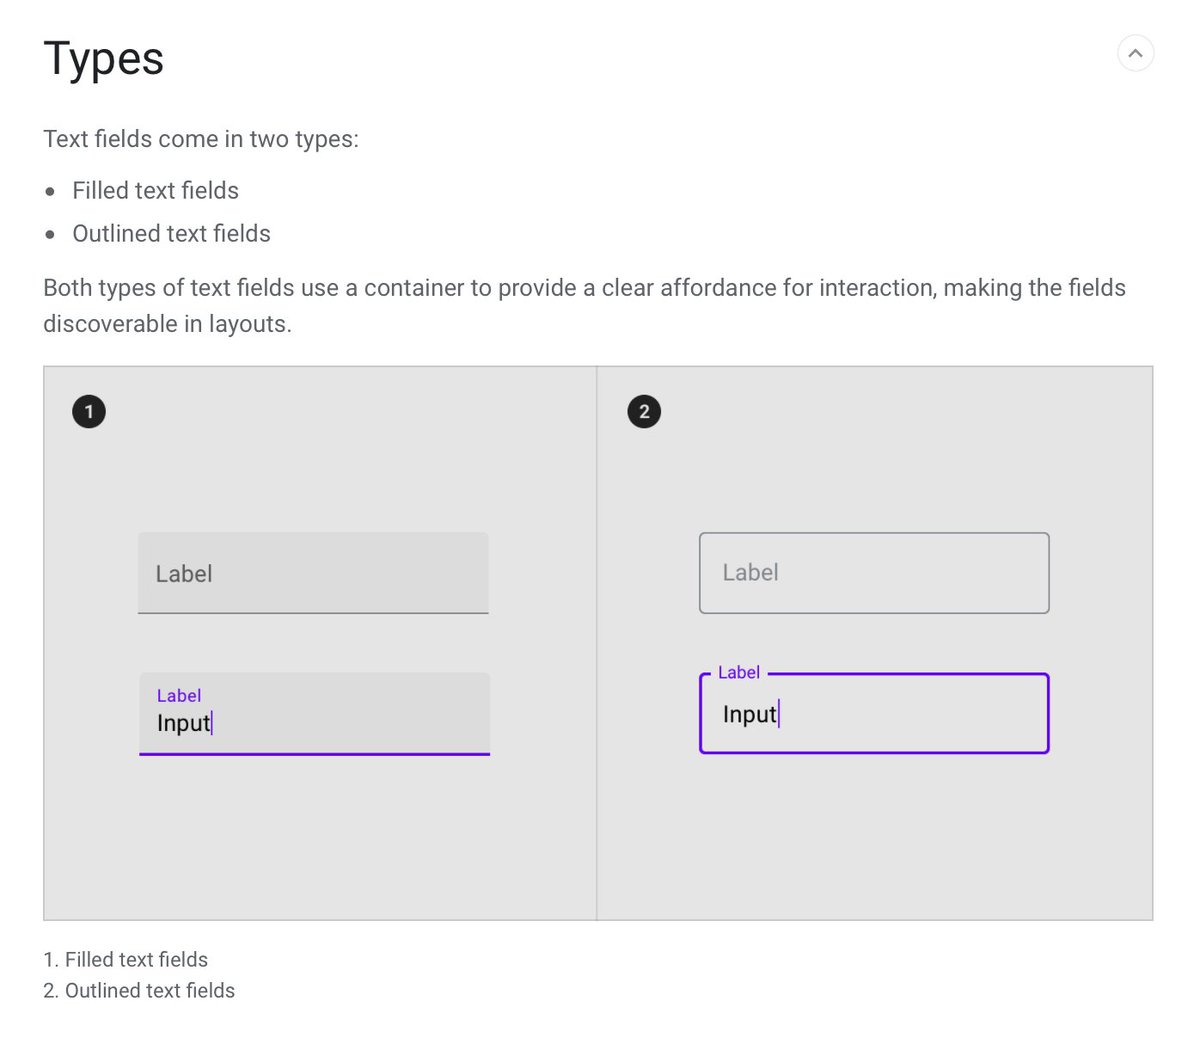
Task: Click the caption '1. Filled text fields'
Action: [x=126, y=959]
